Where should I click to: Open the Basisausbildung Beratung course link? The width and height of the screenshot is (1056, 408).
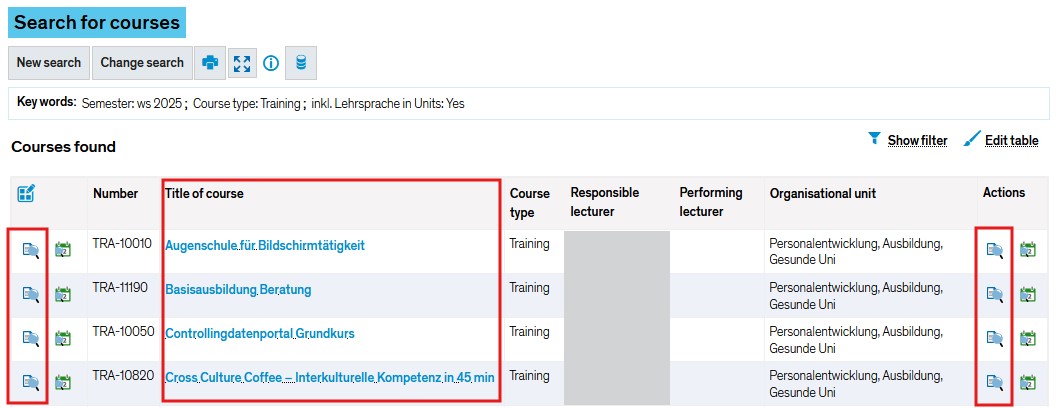238,290
